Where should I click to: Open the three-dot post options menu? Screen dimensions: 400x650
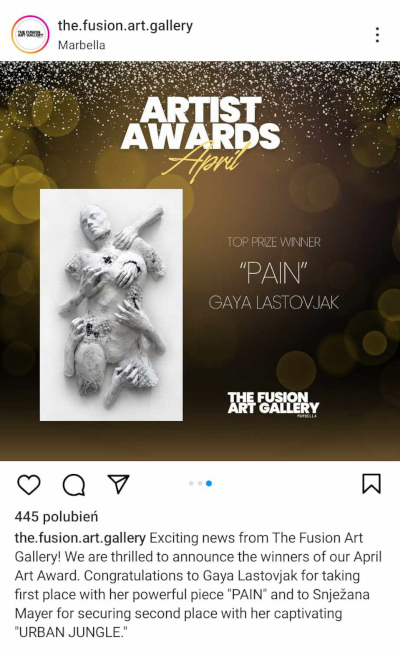coord(377,35)
